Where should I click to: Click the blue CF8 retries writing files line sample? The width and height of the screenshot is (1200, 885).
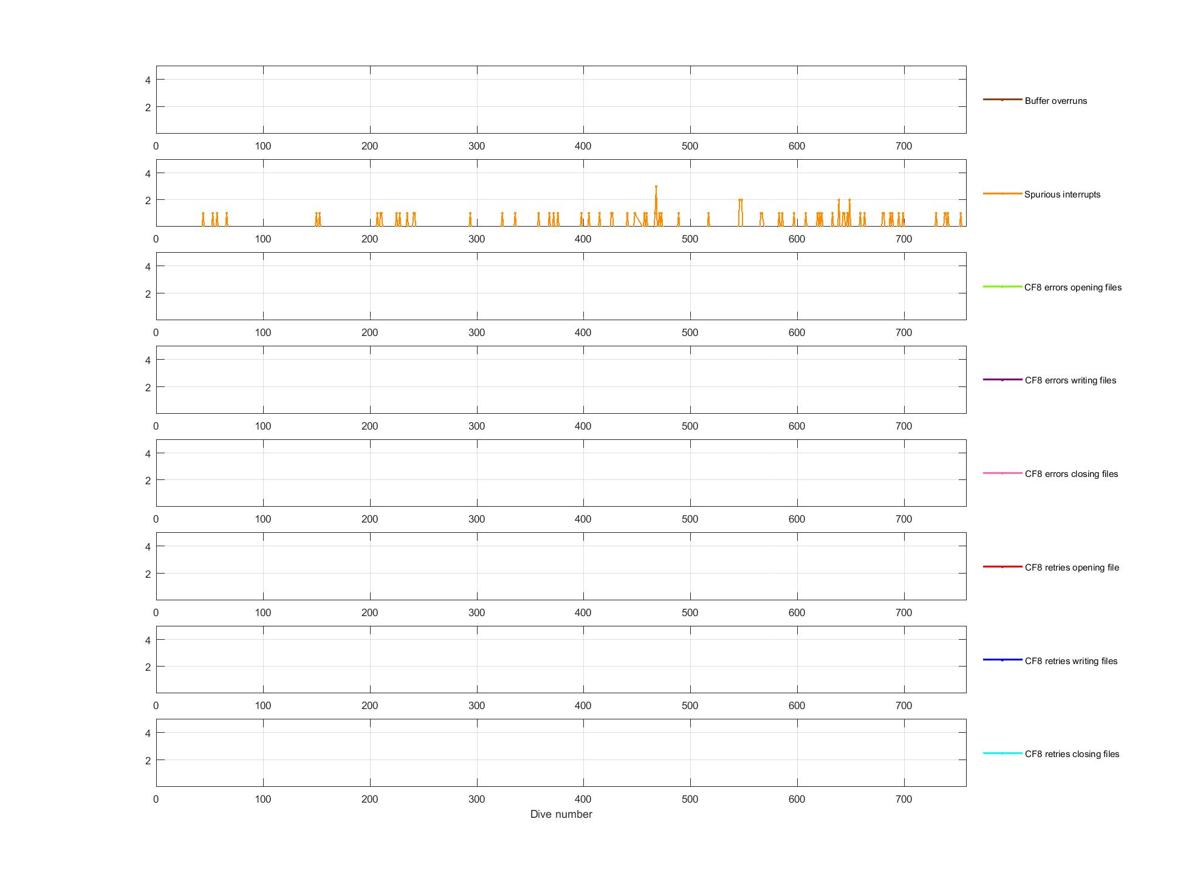pyautogui.click(x=1002, y=660)
